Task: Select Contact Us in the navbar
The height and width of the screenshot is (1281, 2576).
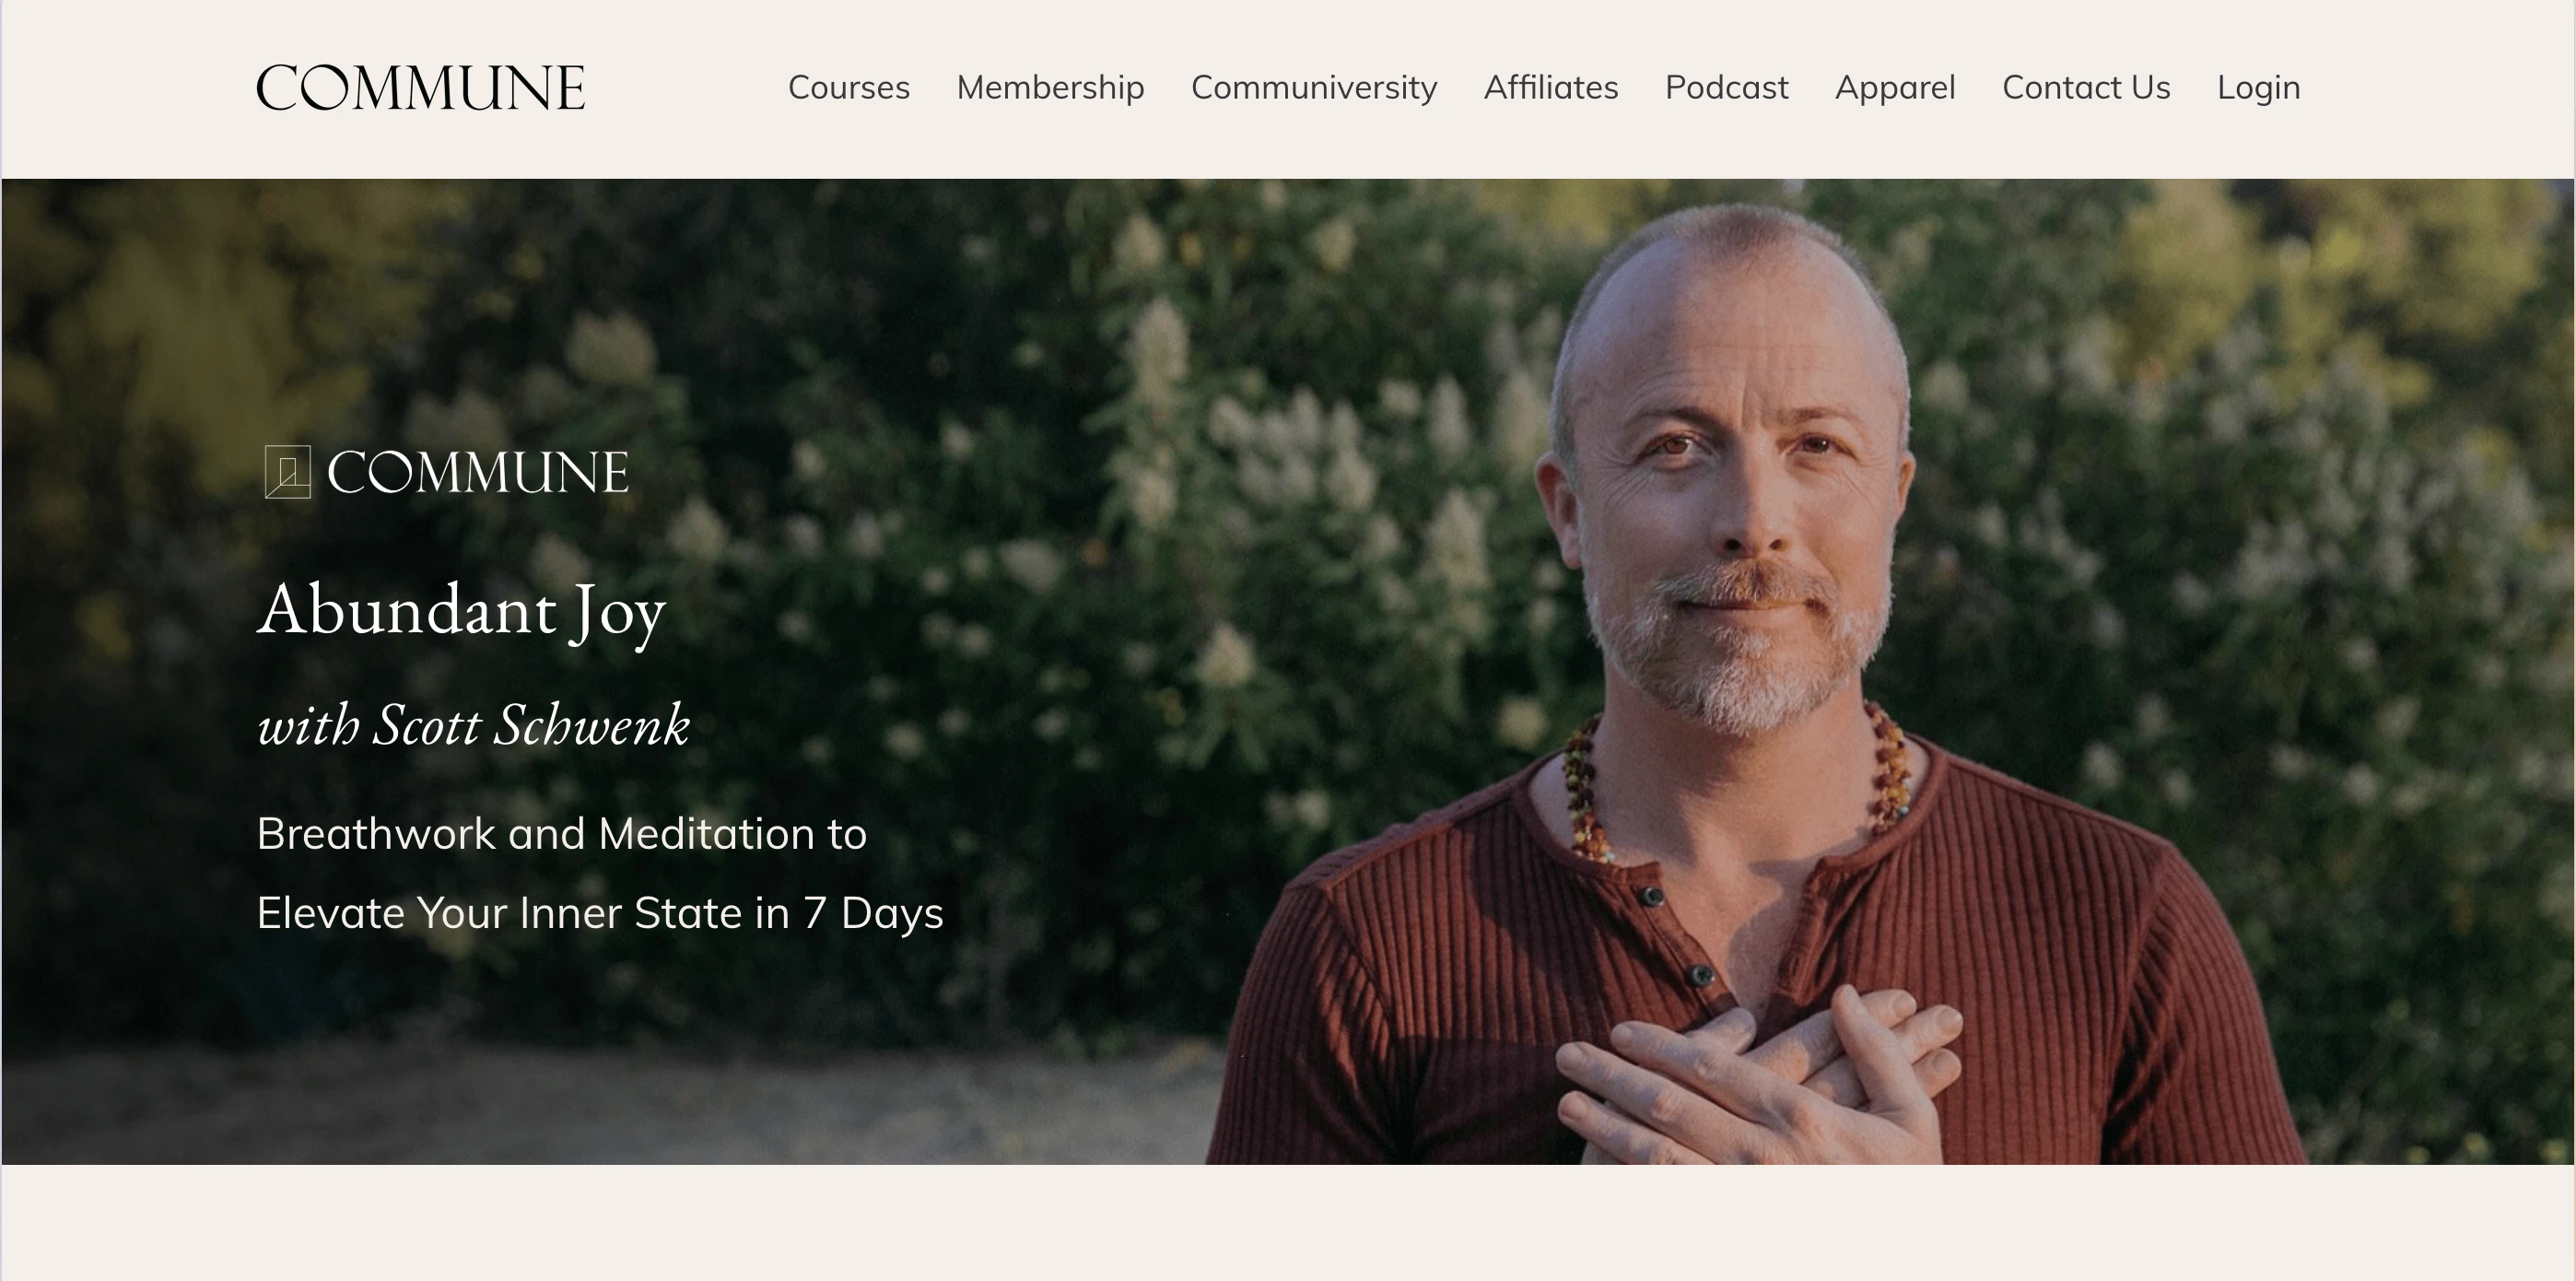Action: (x=2086, y=87)
